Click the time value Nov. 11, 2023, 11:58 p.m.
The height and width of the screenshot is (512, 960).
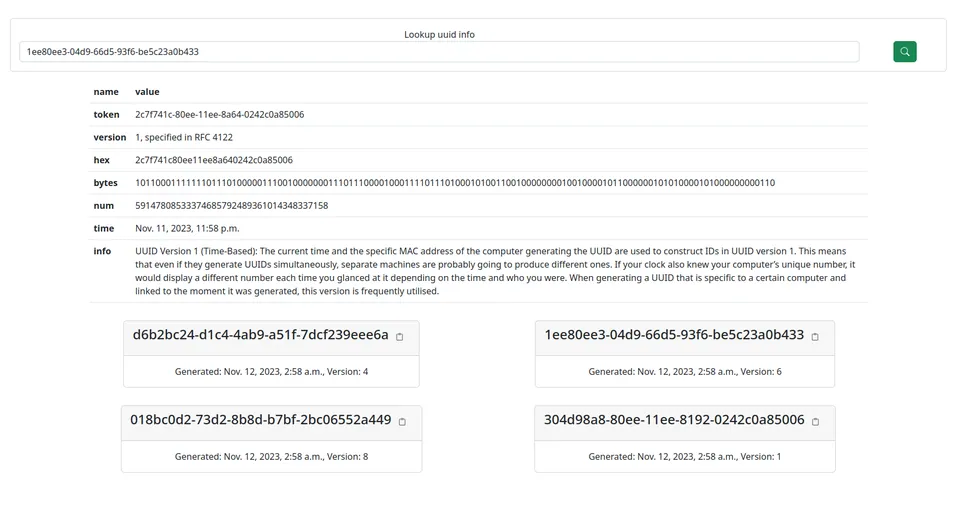[187, 228]
